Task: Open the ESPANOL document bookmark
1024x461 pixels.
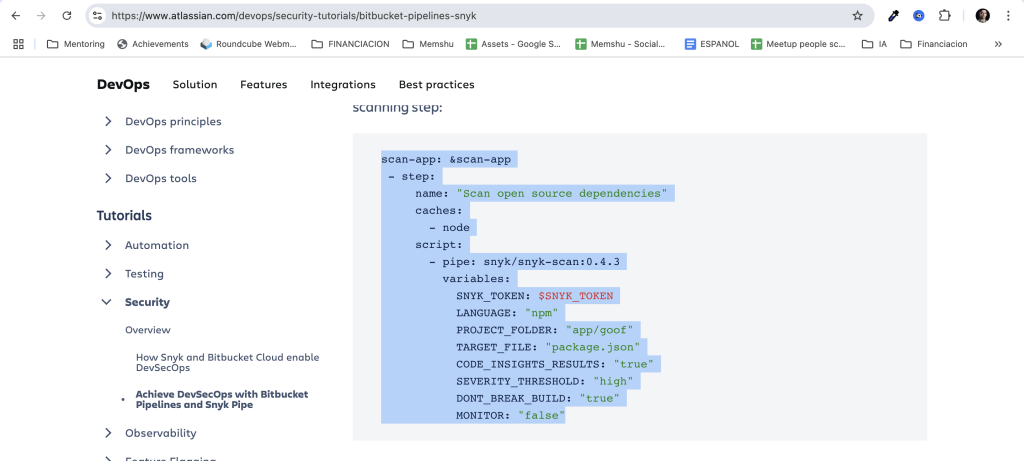Action: (x=712, y=44)
